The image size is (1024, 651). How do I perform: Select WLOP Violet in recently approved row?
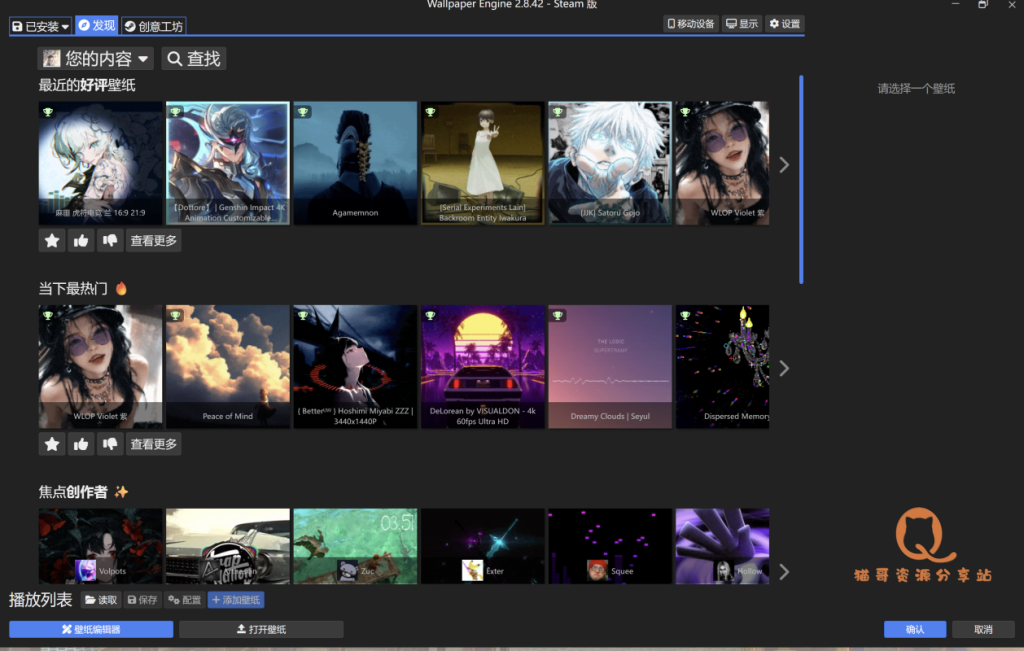(x=722, y=163)
